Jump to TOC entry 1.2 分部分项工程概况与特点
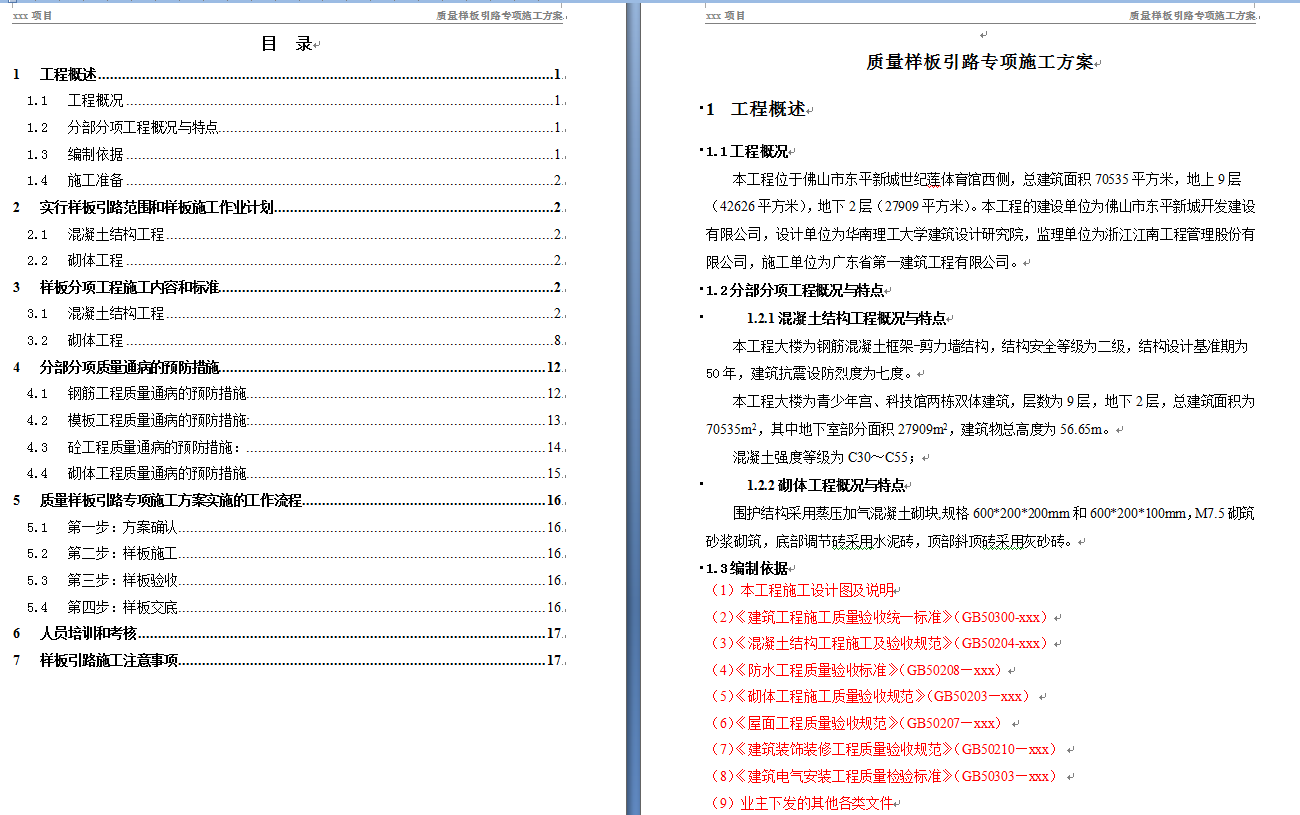 [142, 128]
